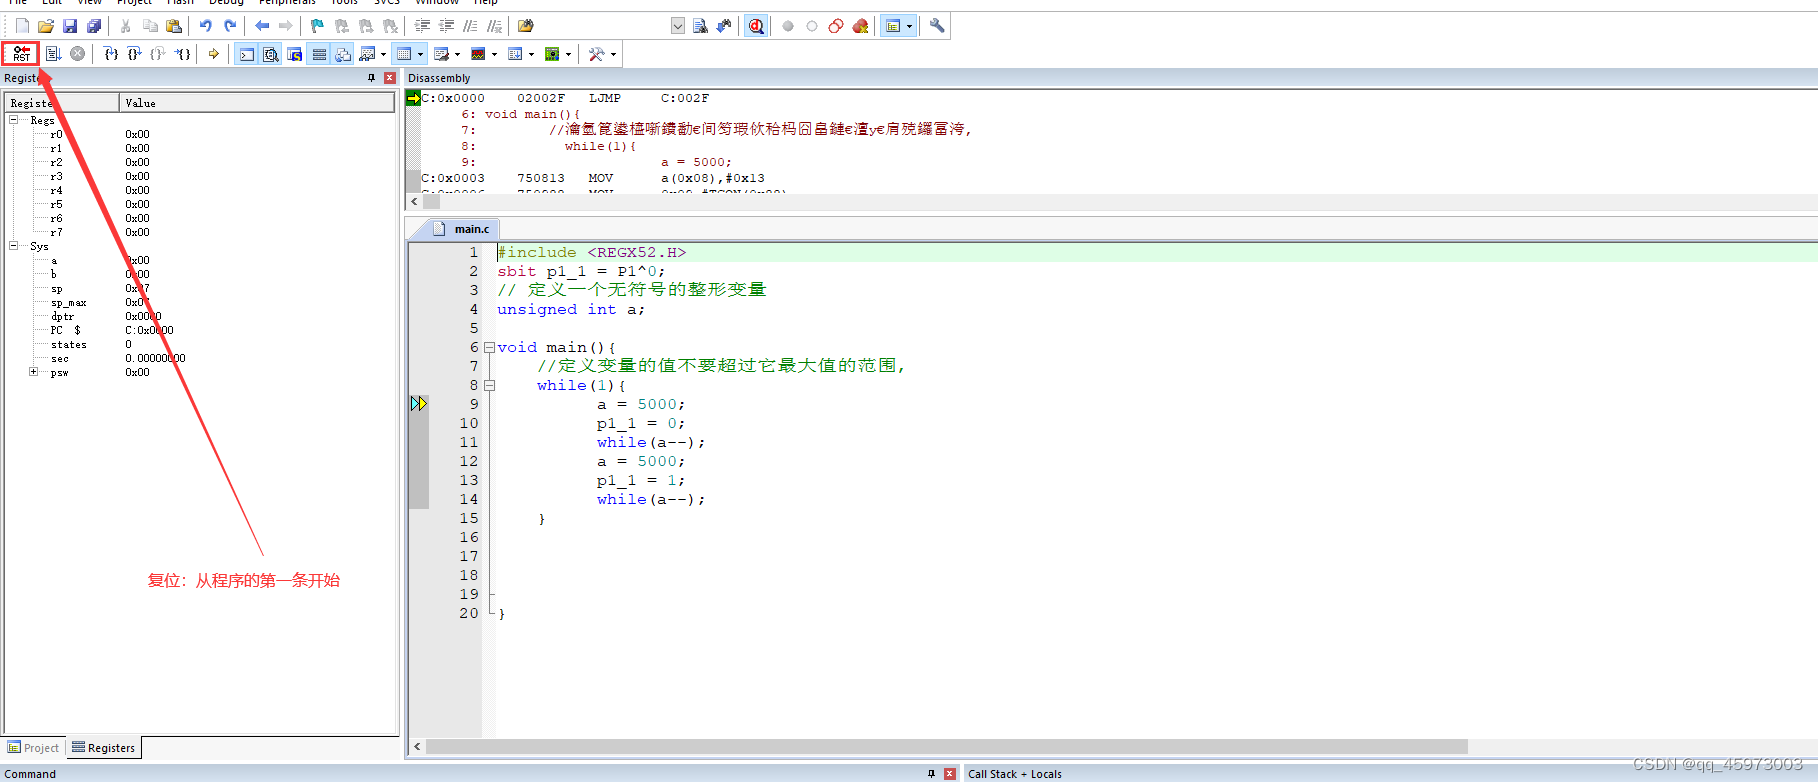Expand the psw register node
This screenshot has width=1818, height=782.
[34, 372]
